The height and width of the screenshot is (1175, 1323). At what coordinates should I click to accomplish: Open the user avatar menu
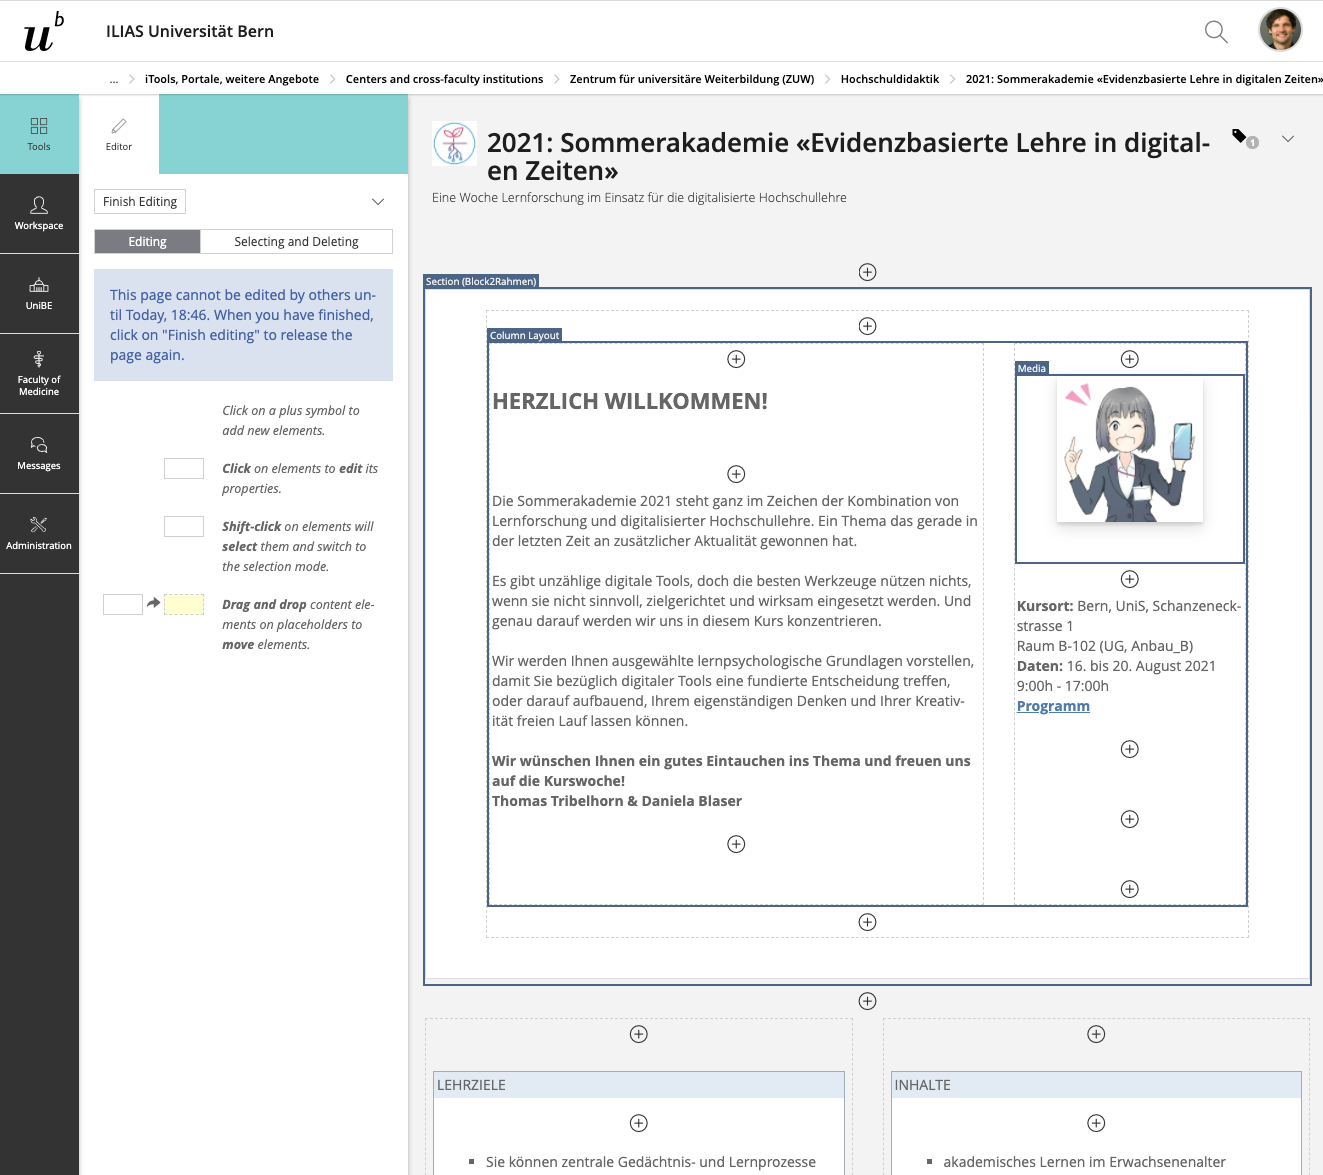1280,30
